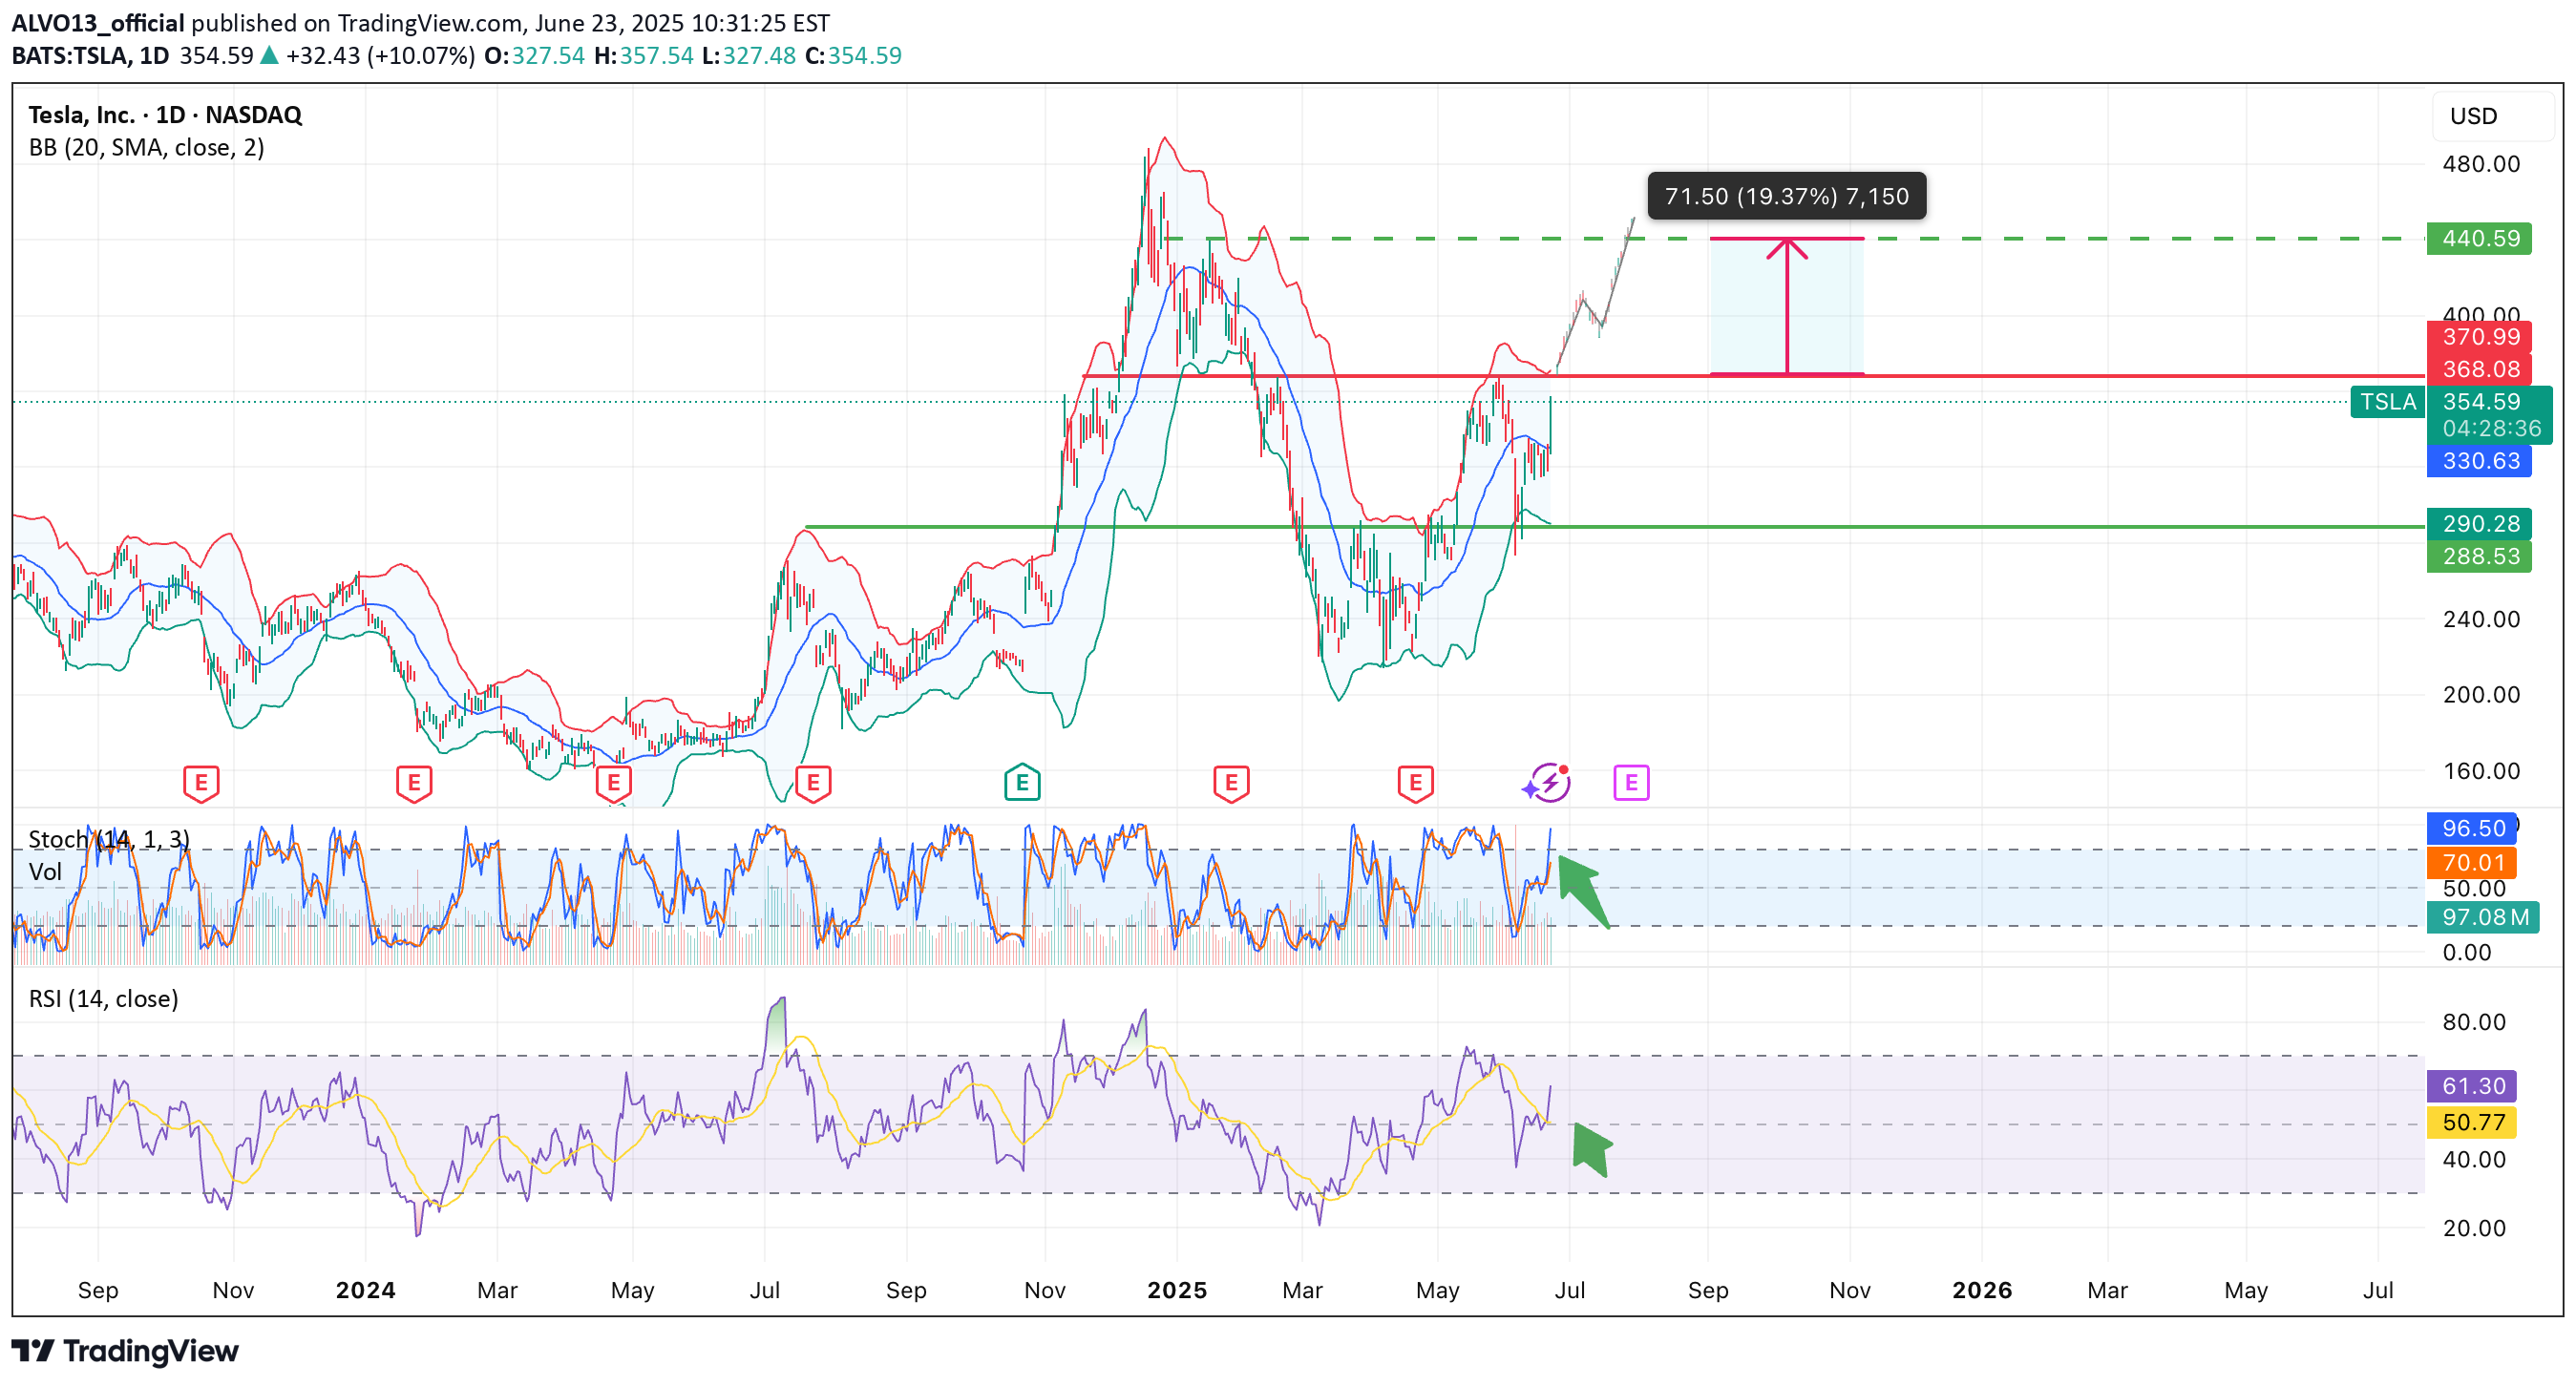Click the 96.50 stochastic value label
Image resolution: width=2576 pixels, height=1386 pixels.
pos(2472,829)
